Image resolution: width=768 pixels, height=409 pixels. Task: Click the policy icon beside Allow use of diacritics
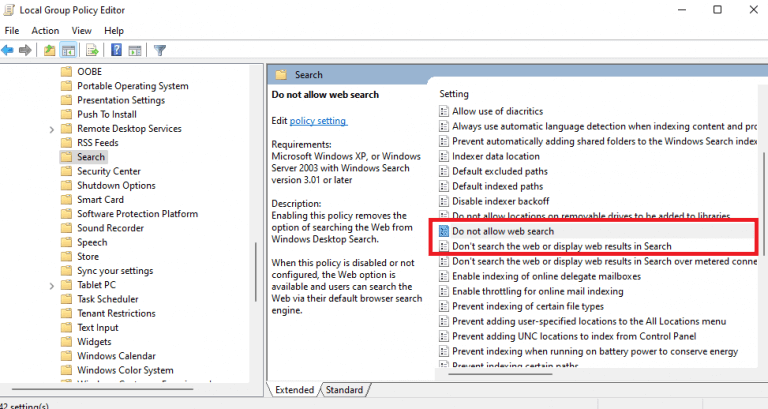coord(444,111)
